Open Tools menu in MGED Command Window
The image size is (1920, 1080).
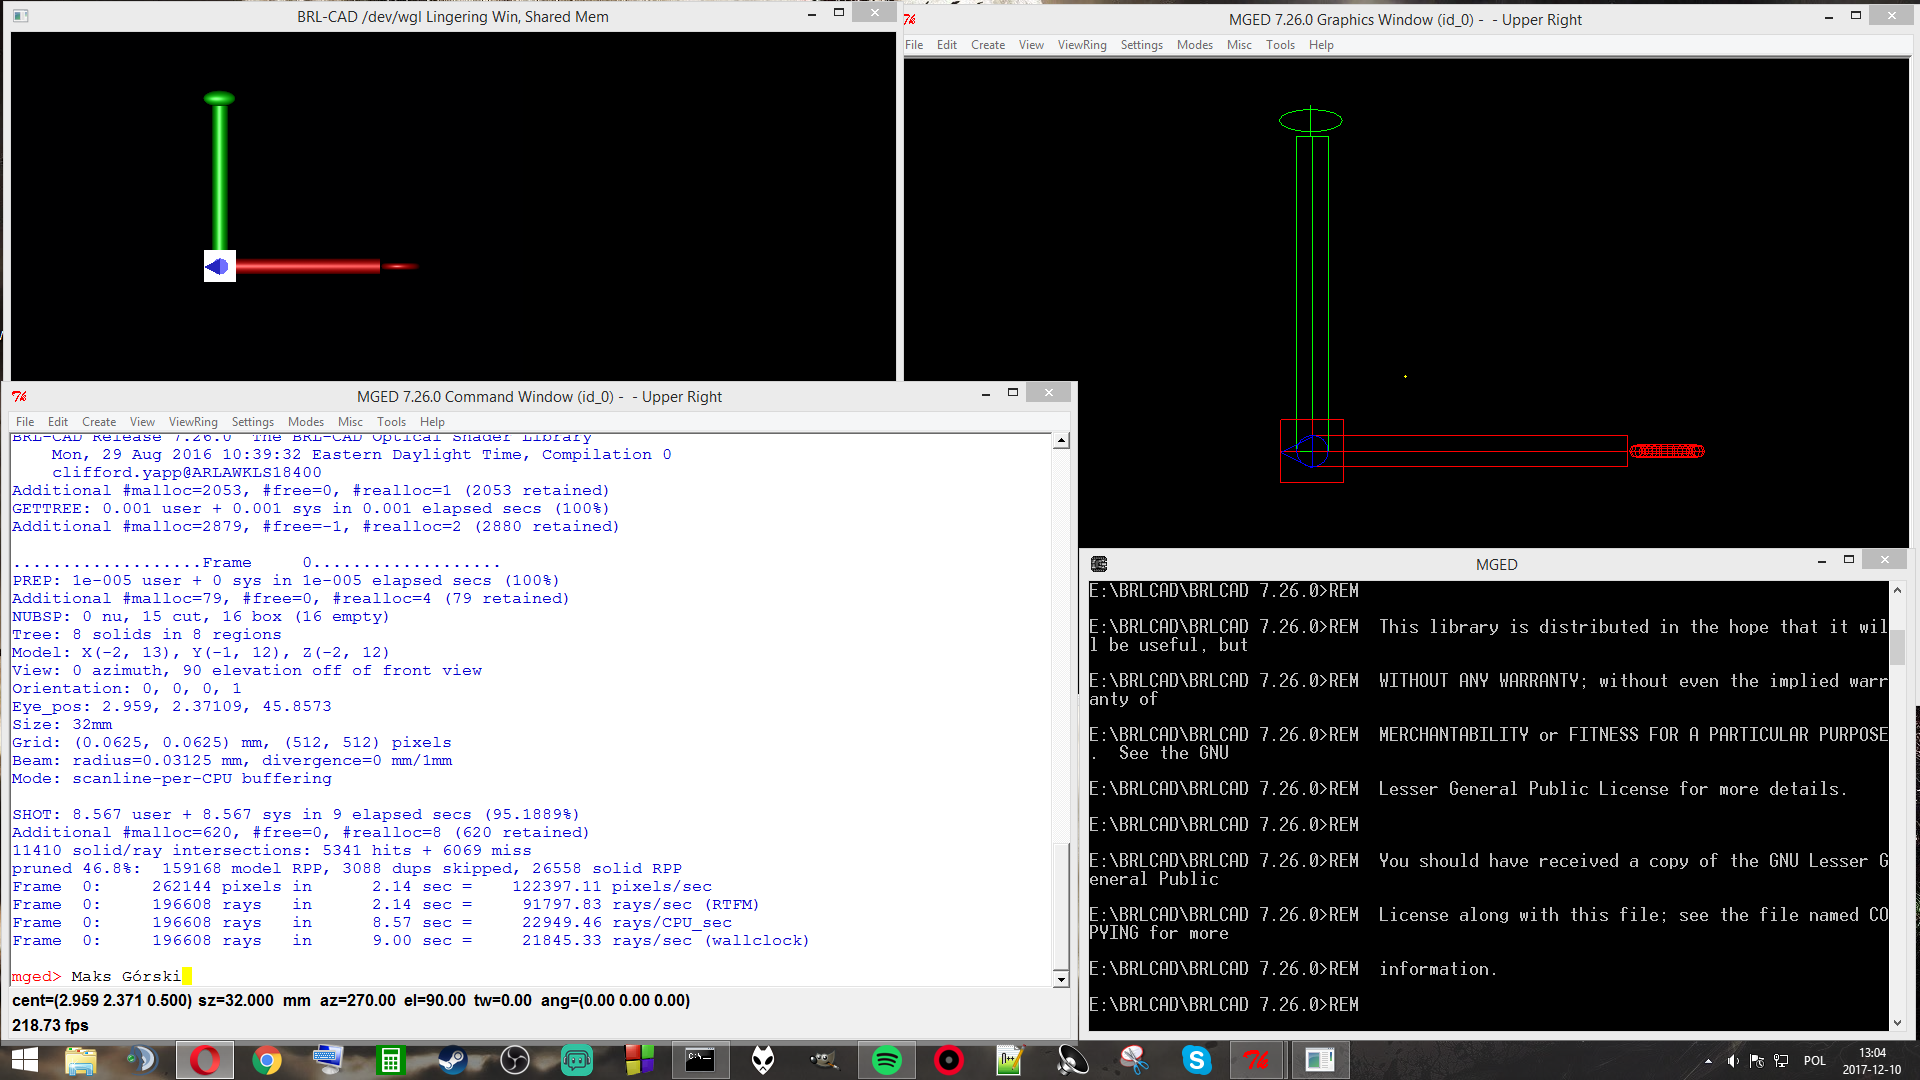pos(391,422)
